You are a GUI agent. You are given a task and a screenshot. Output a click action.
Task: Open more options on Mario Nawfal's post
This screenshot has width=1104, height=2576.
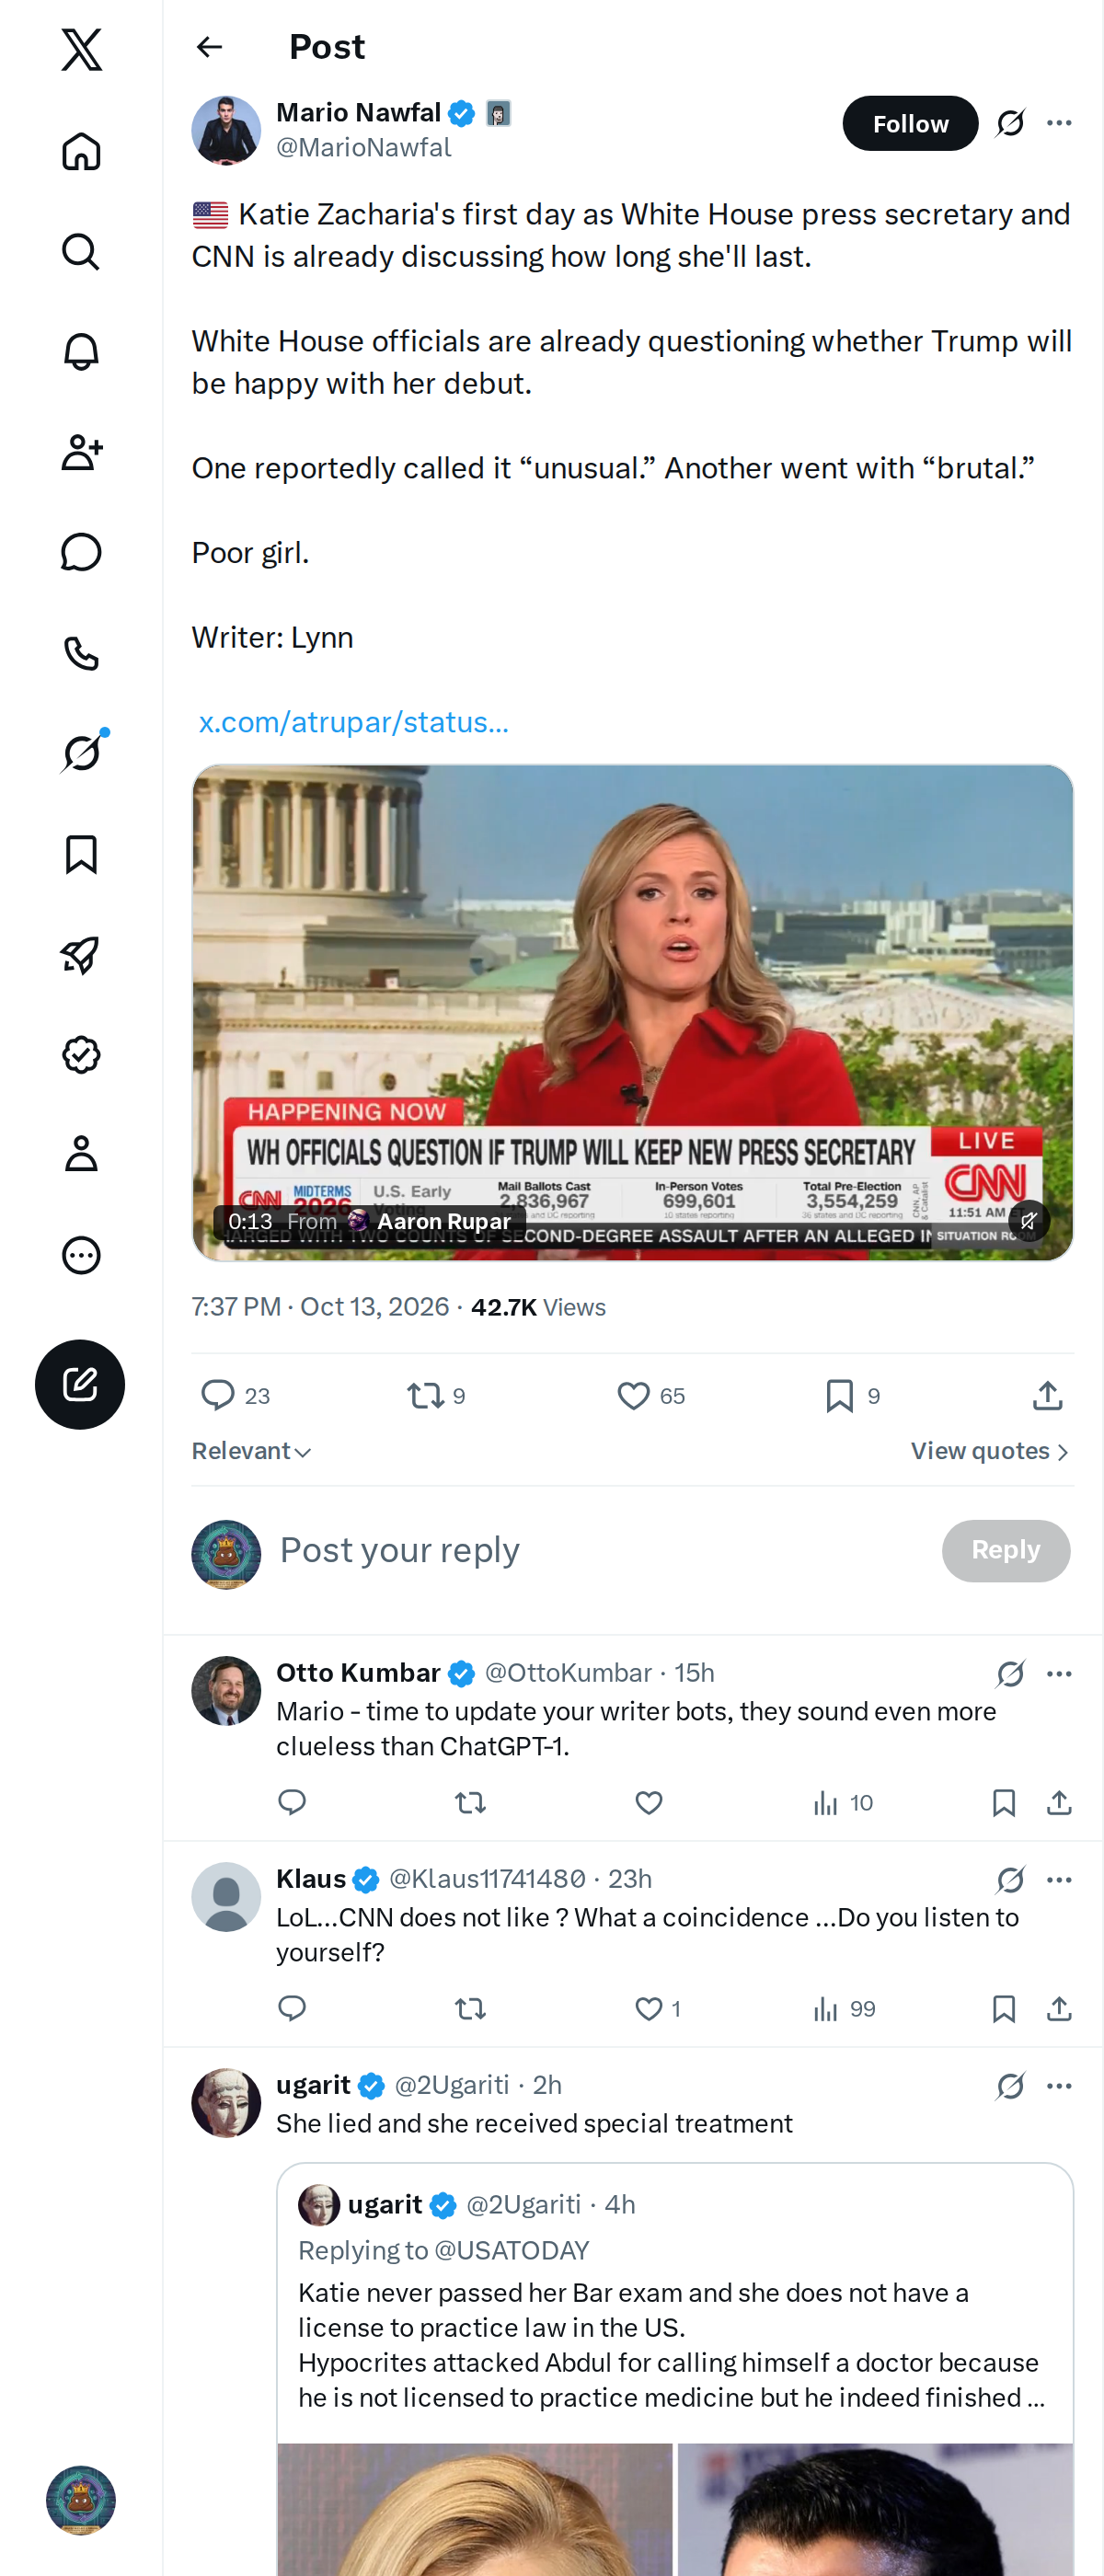1059,123
